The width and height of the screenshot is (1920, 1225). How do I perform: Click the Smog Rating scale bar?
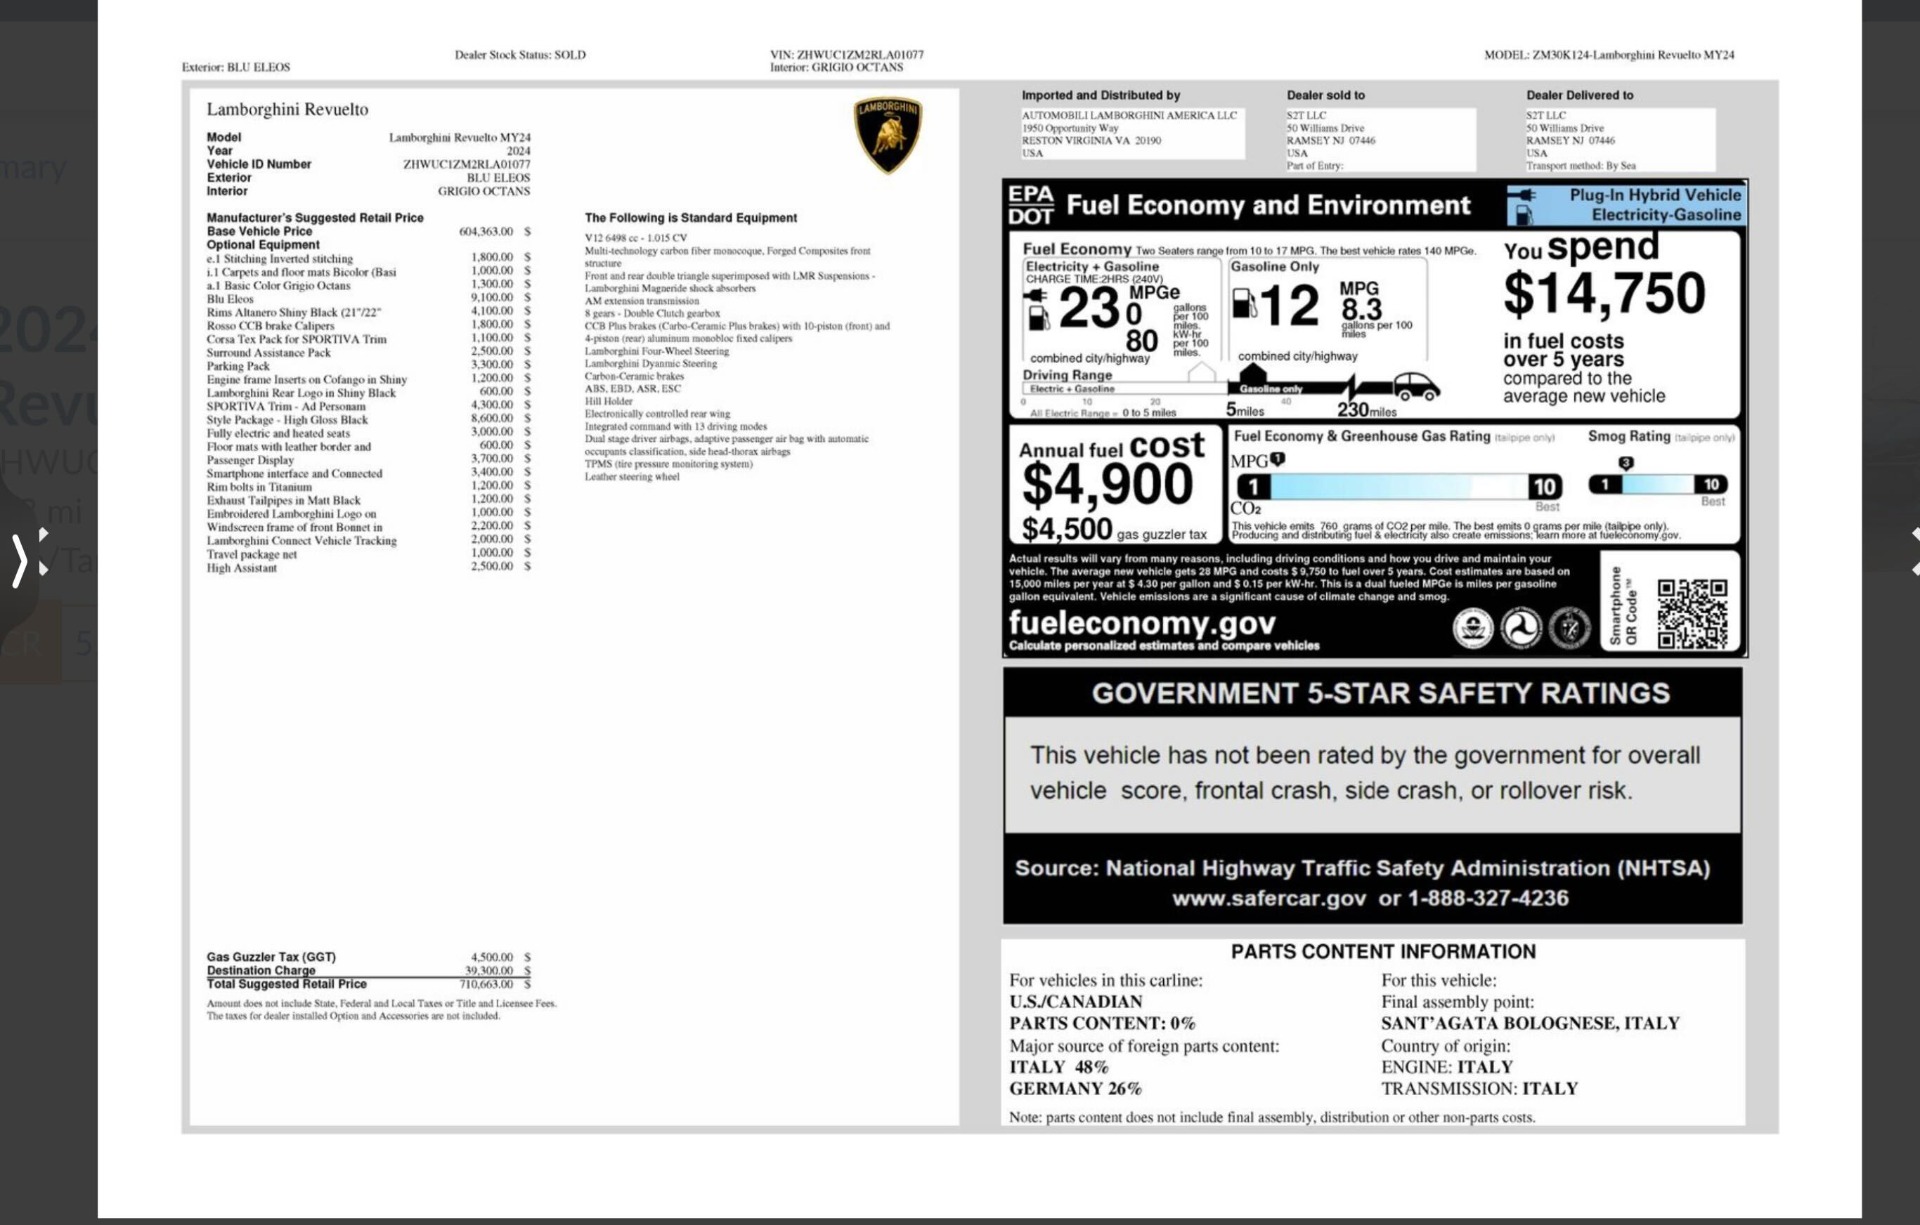tap(1658, 484)
